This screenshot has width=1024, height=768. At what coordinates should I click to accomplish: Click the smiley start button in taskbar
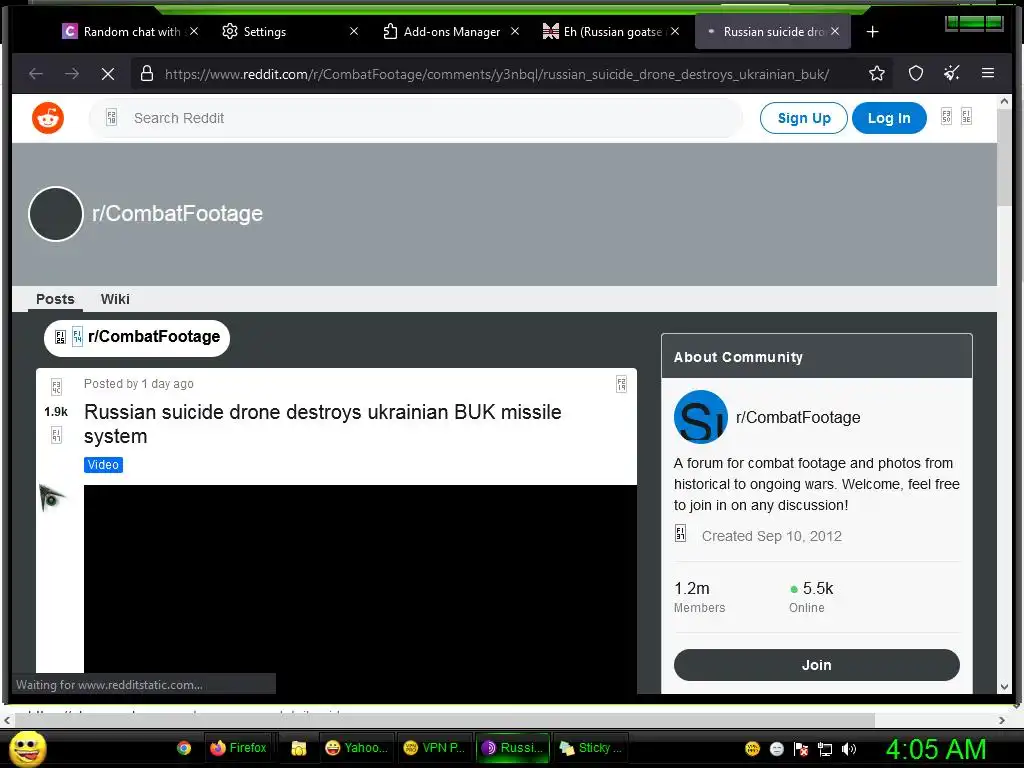27,748
